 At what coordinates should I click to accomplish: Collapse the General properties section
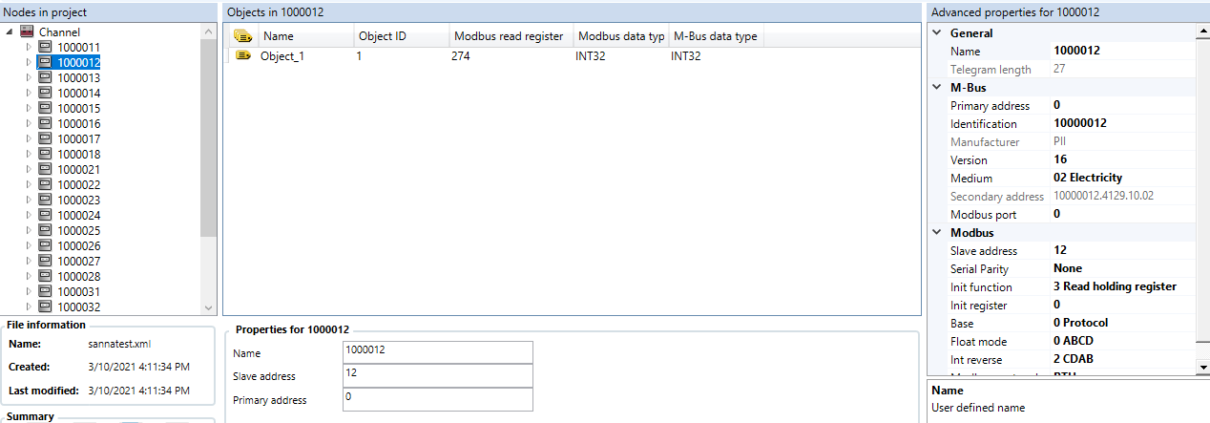[937, 33]
